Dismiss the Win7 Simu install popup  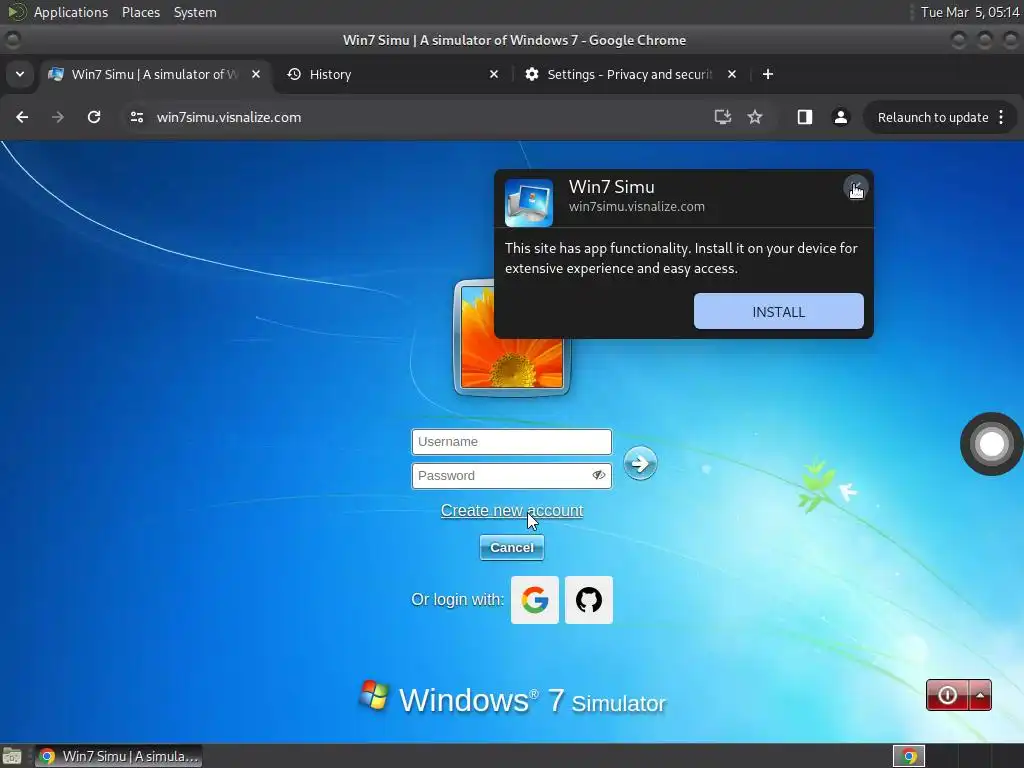click(855, 187)
